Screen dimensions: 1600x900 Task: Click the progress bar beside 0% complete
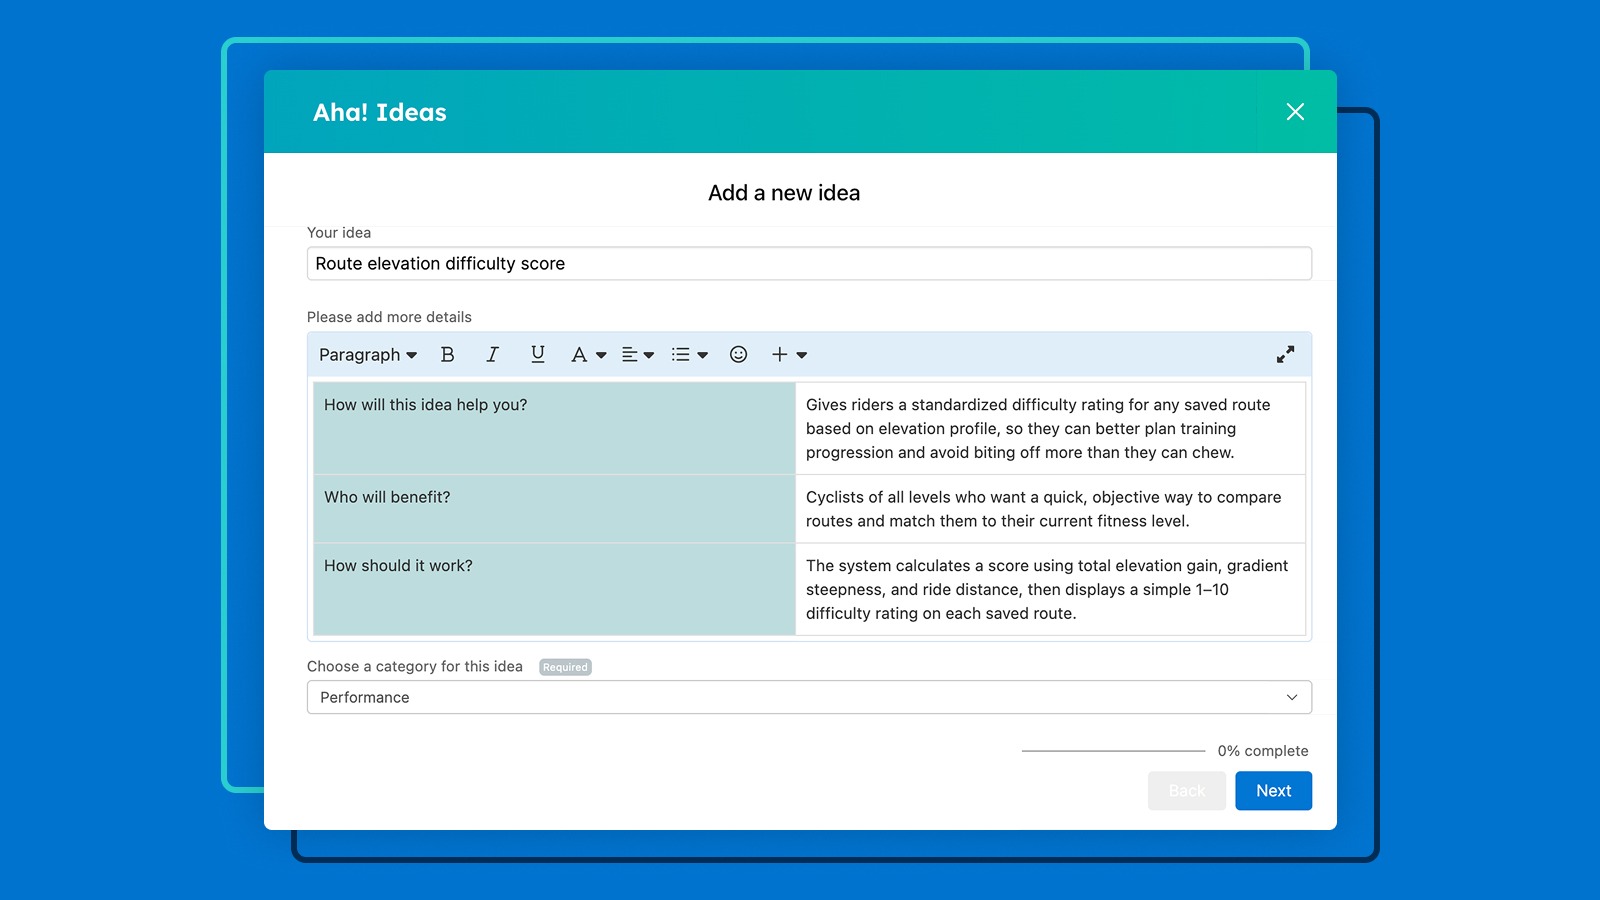(x=1113, y=751)
